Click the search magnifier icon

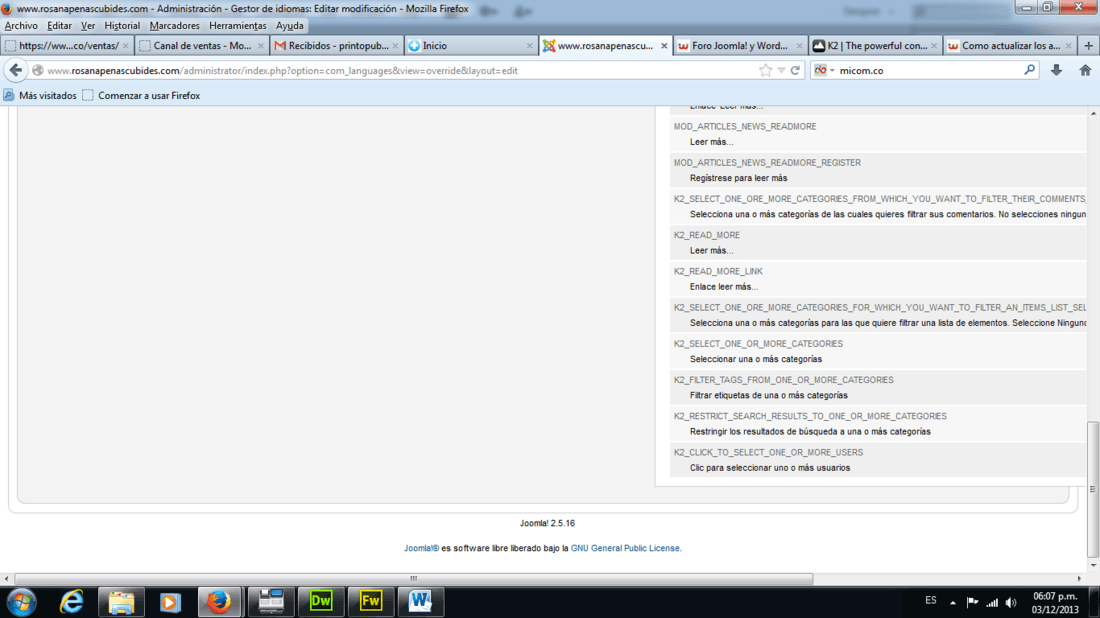coord(1029,69)
